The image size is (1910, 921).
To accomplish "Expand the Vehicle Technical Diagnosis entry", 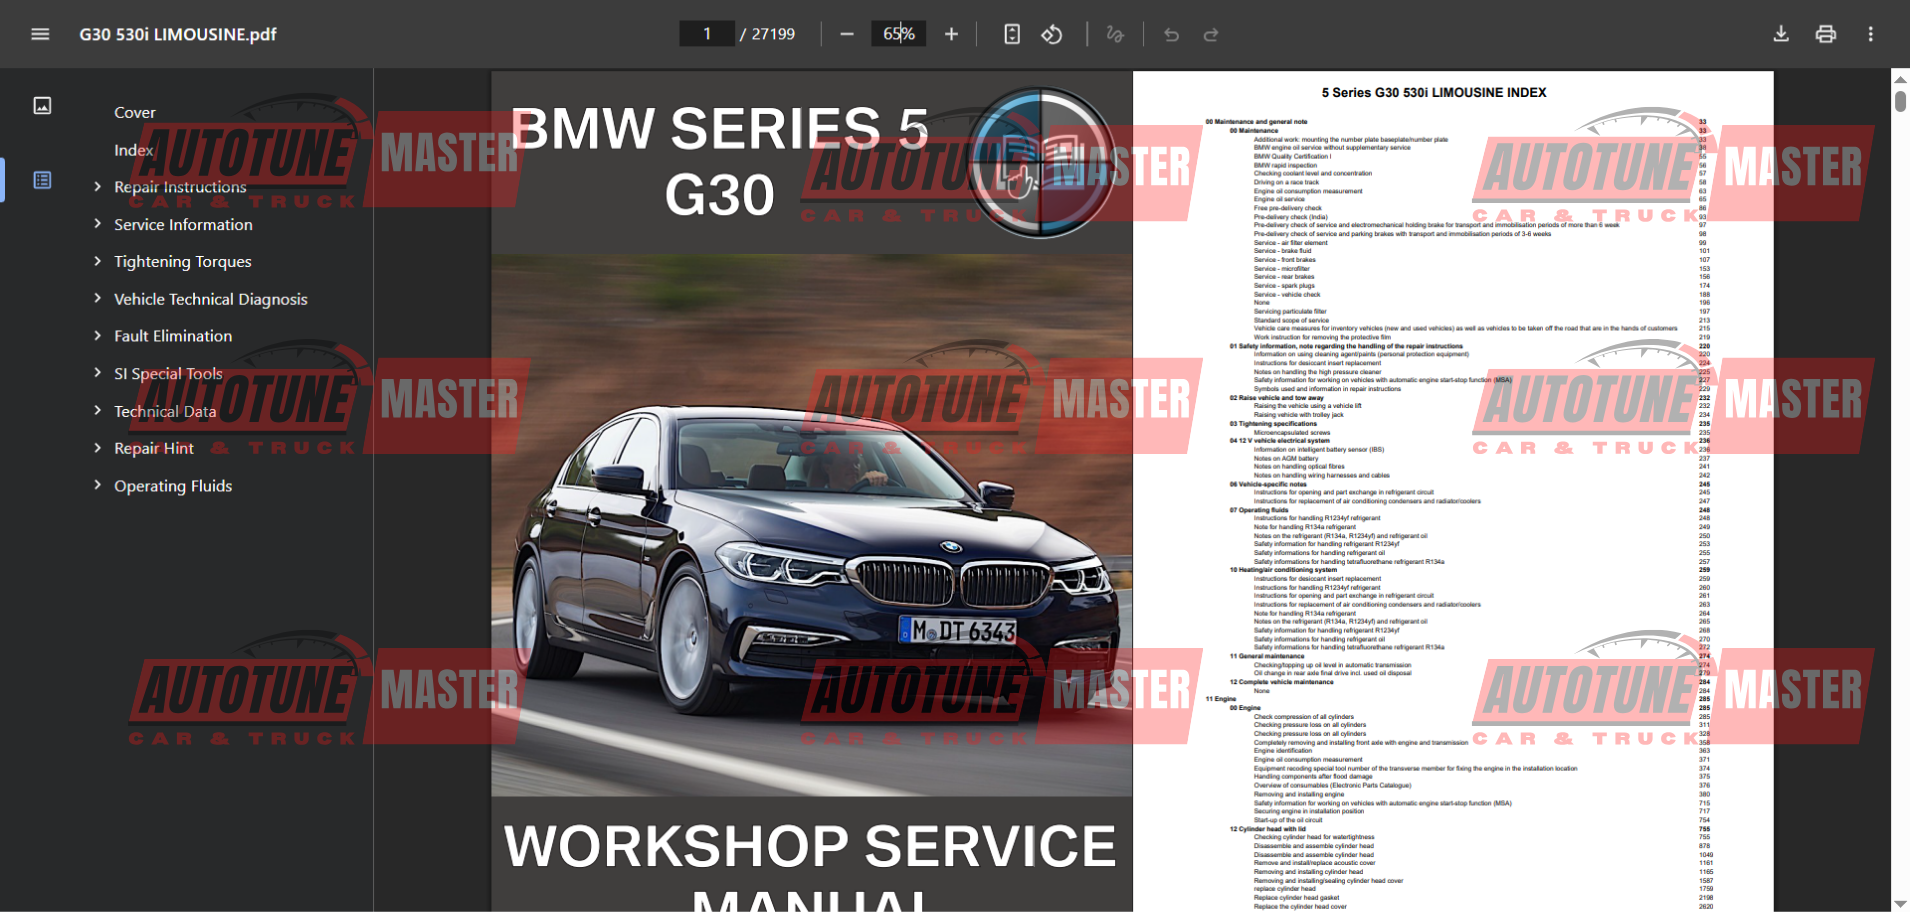I will tap(97, 298).
